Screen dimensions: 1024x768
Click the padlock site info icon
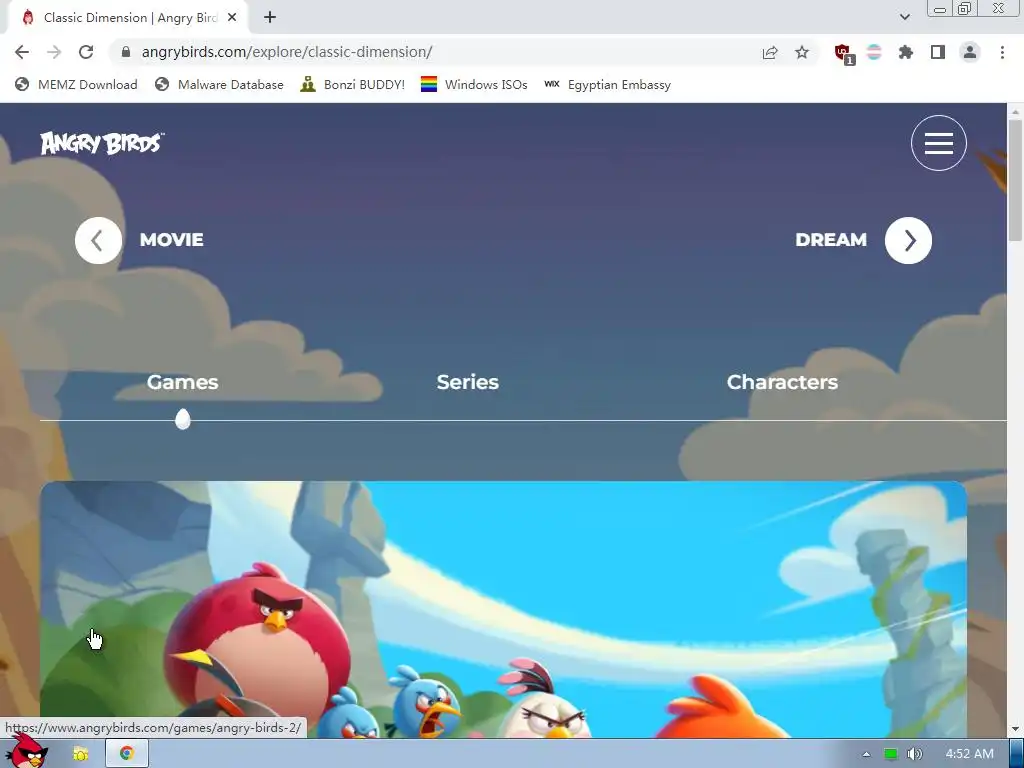(x=126, y=52)
